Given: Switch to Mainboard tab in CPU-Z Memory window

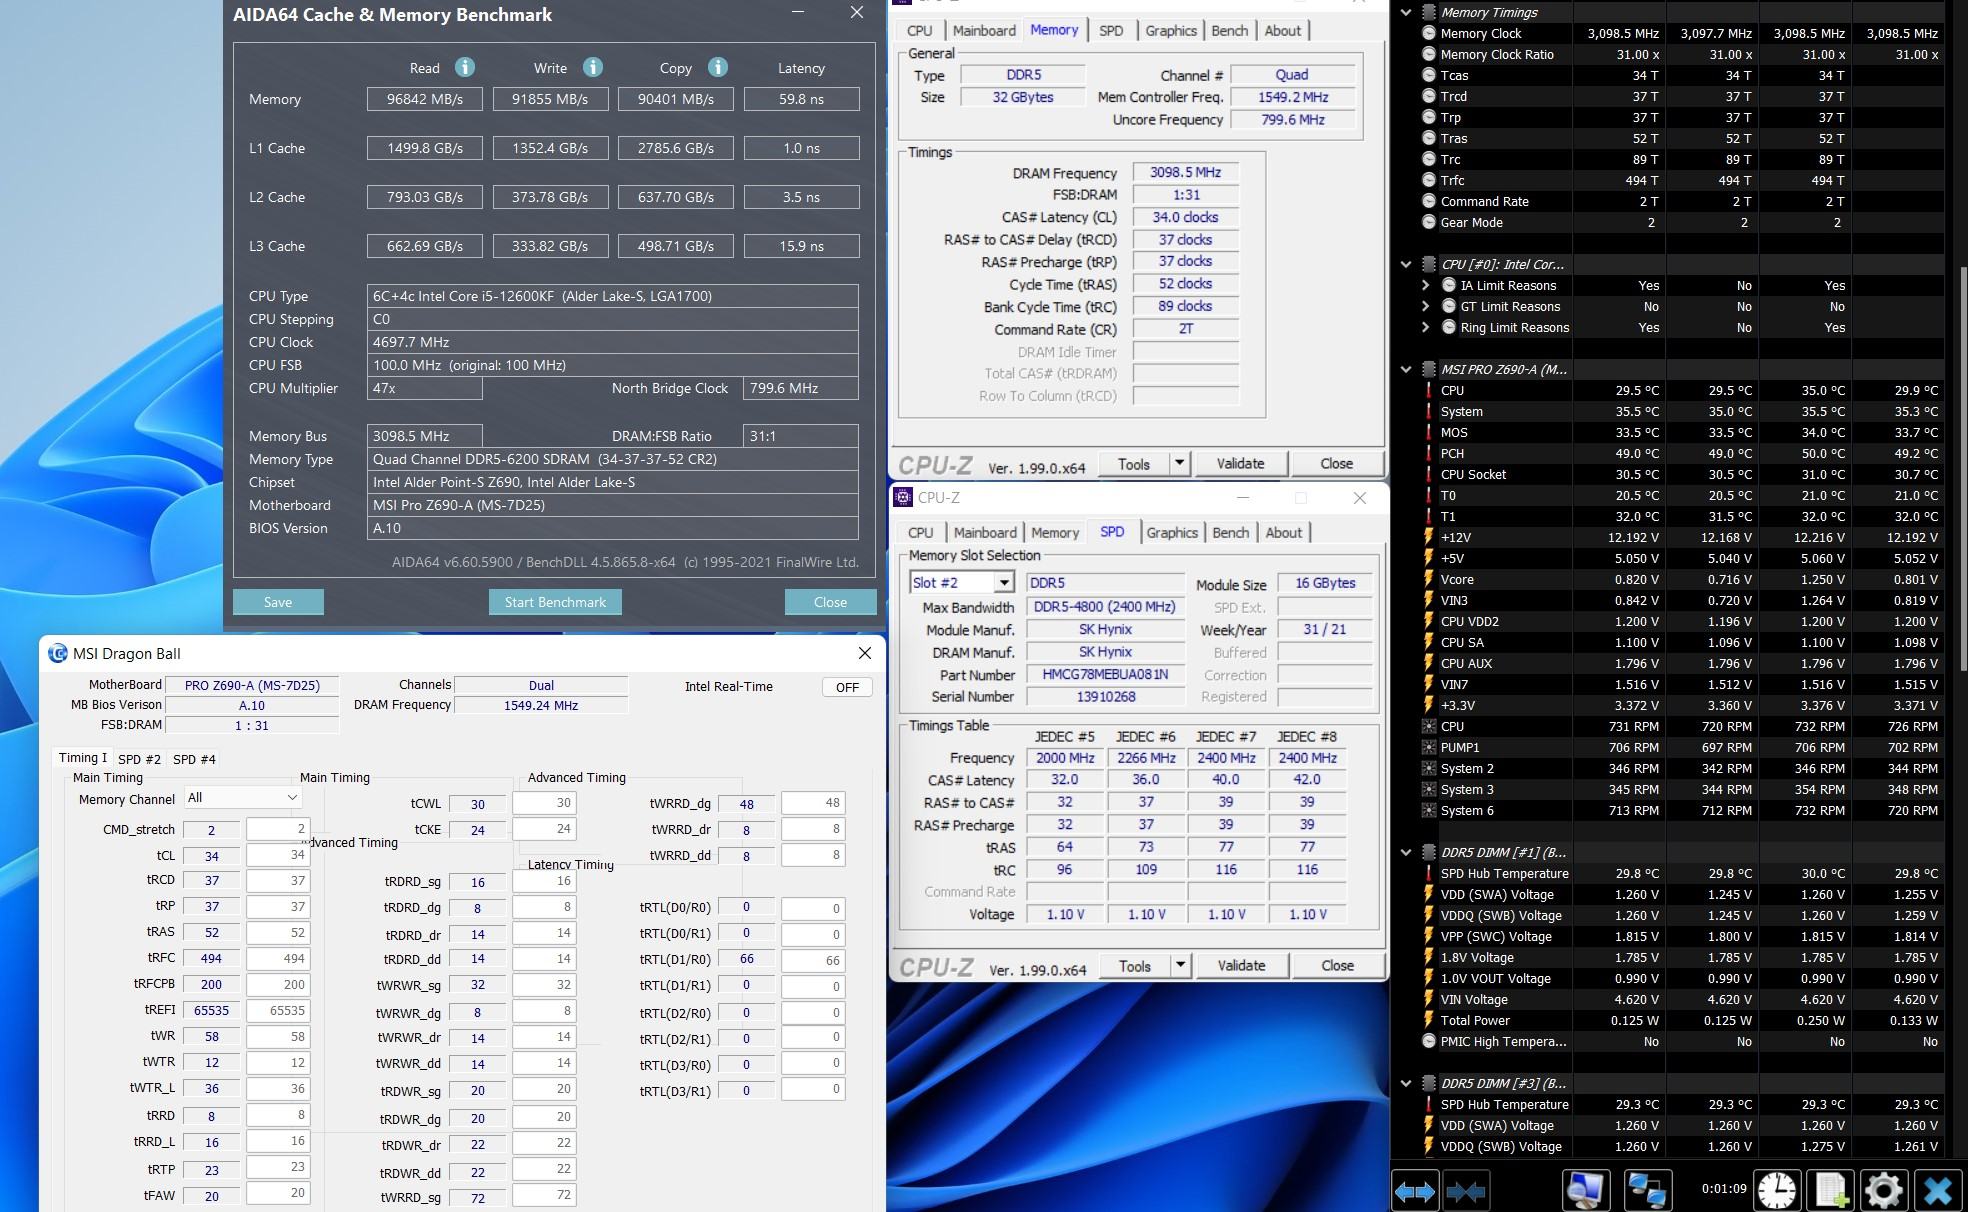Looking at the screenshot, I should 984,30.
